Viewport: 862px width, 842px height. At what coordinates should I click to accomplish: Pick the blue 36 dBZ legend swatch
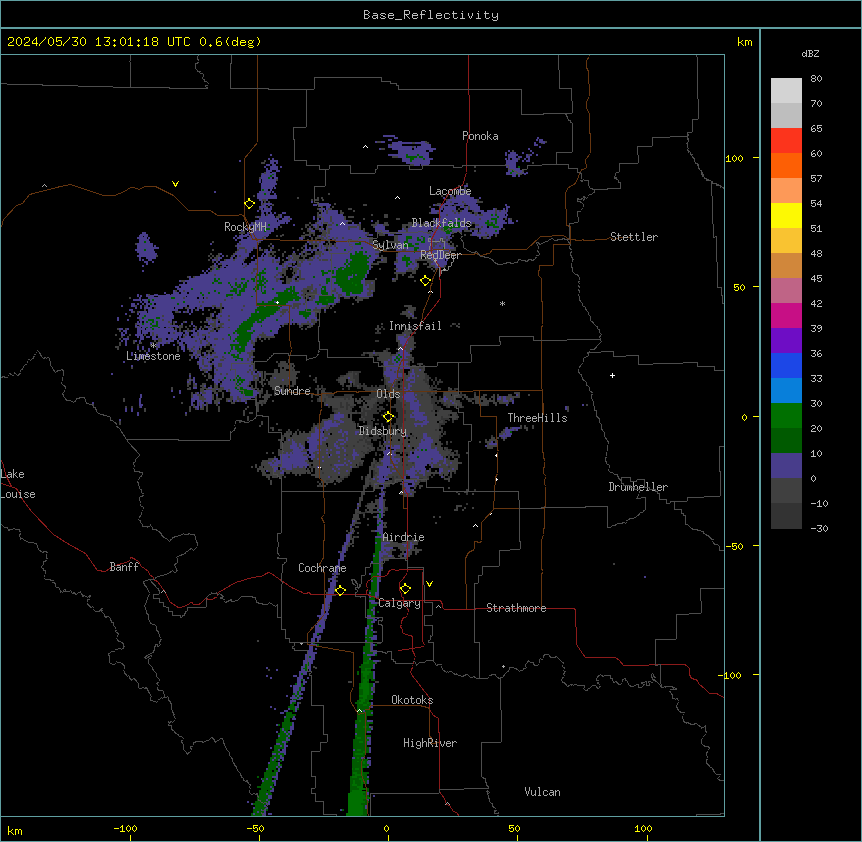[786, 365]
